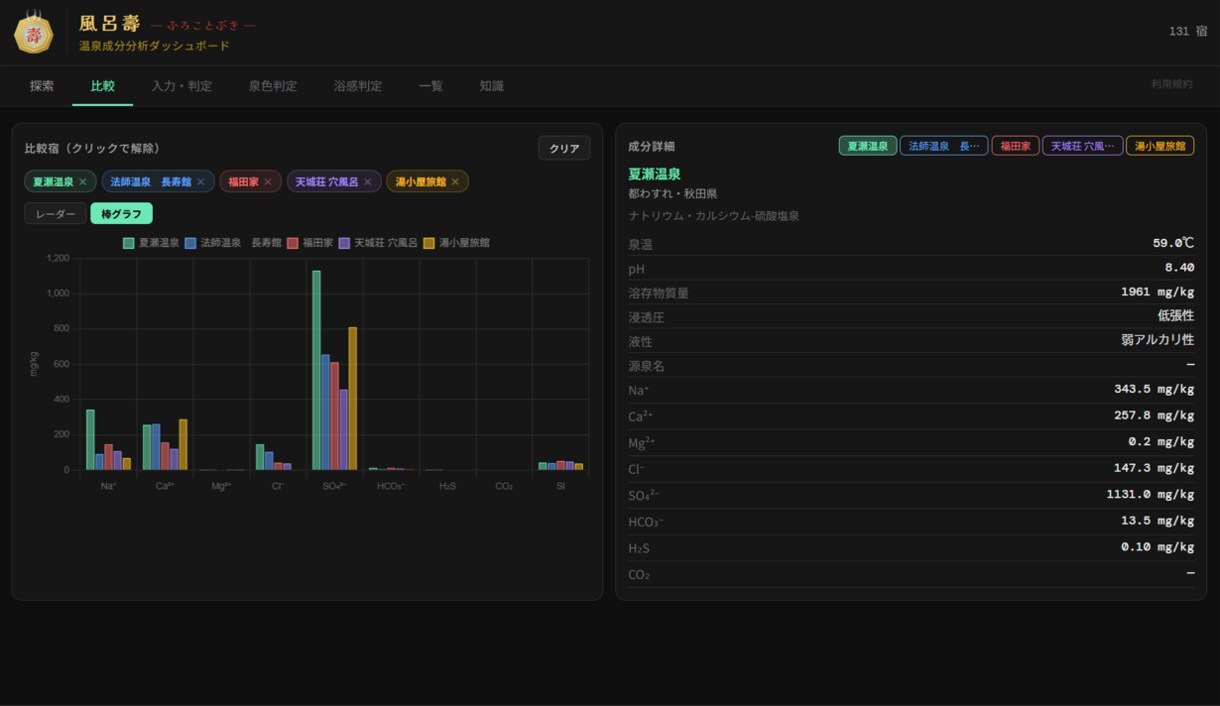Go to 入力・判定 tab
The width and height of the screenshot is (1220, 706).
181,86
